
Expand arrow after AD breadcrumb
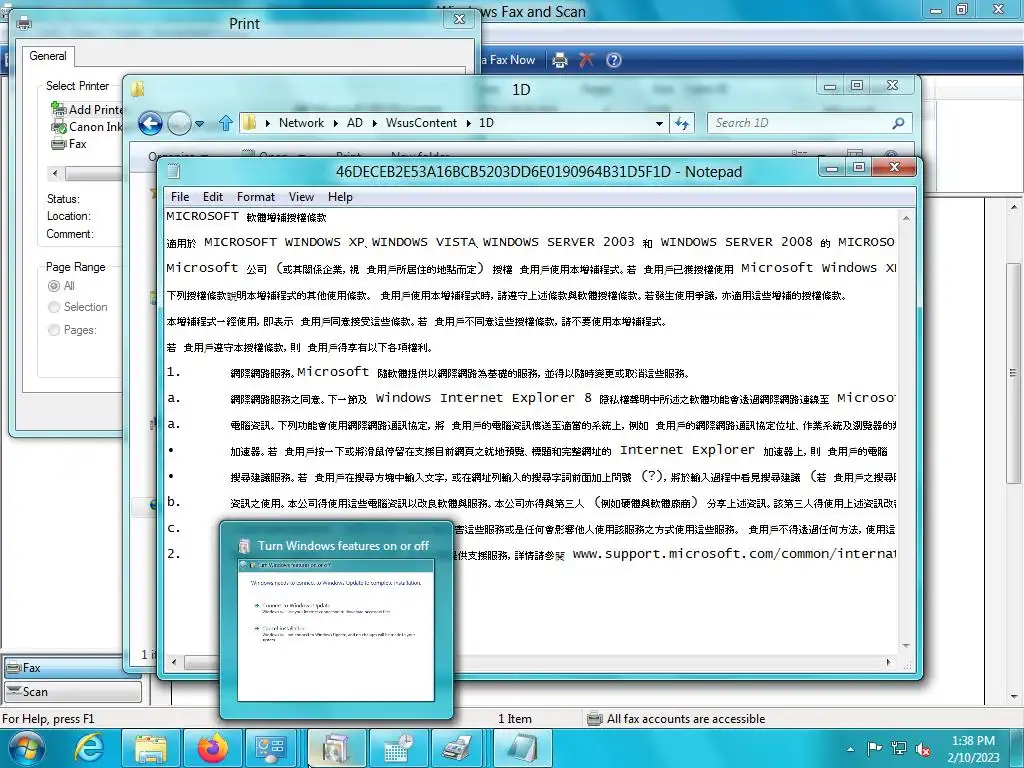pos(374,123)
